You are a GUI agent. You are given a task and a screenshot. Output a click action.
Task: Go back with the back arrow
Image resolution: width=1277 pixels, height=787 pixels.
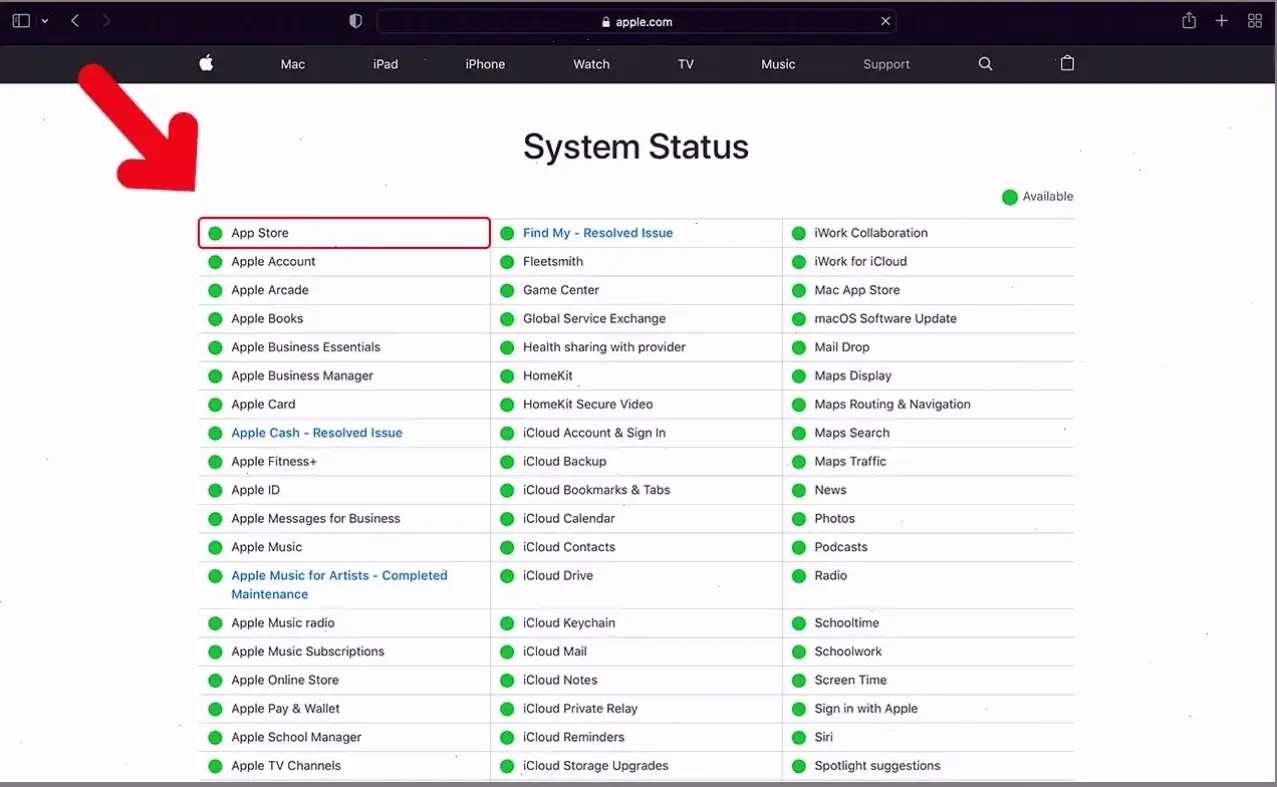[75, 21]
